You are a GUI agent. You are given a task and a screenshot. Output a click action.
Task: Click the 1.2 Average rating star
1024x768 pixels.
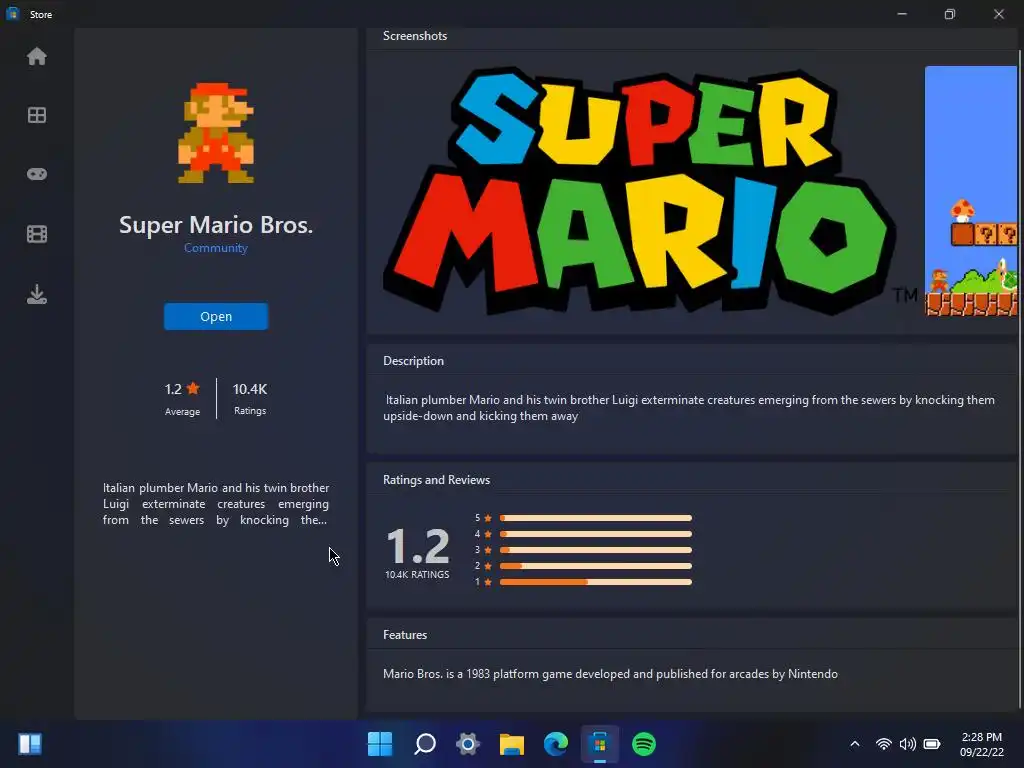(x=193, y=389)
